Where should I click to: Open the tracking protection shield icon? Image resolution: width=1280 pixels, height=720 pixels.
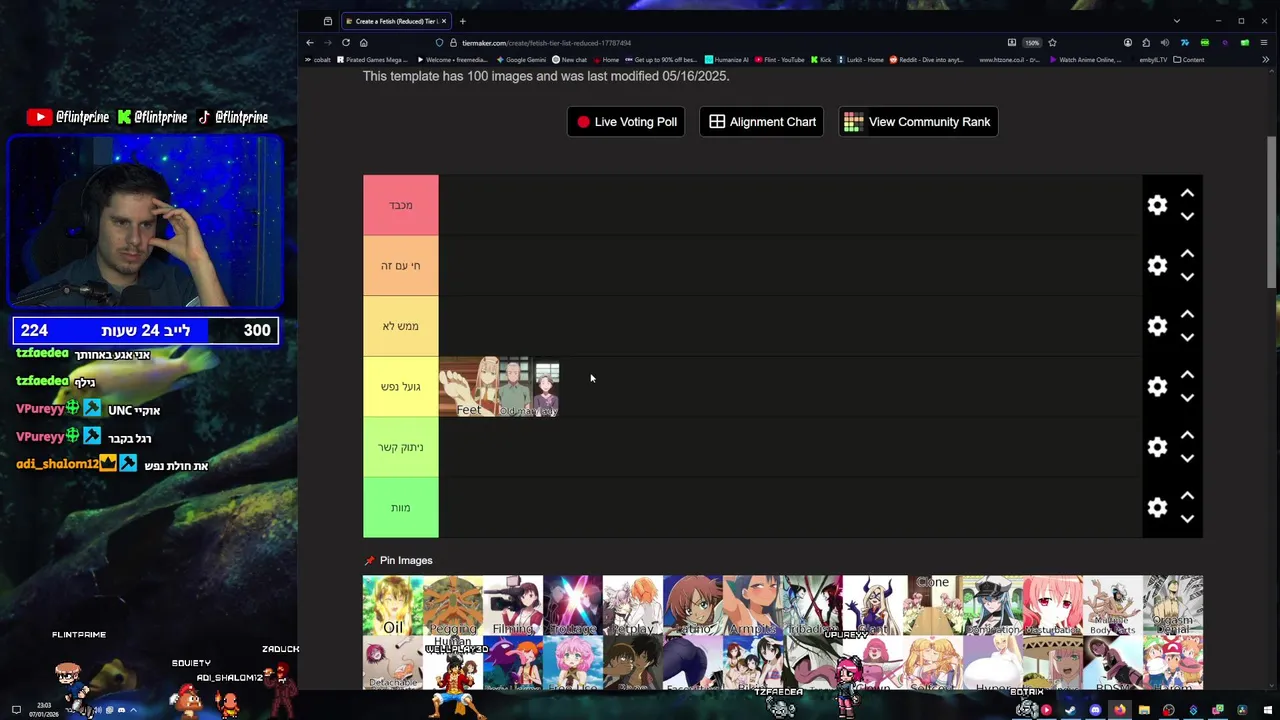tap(439, 43)
